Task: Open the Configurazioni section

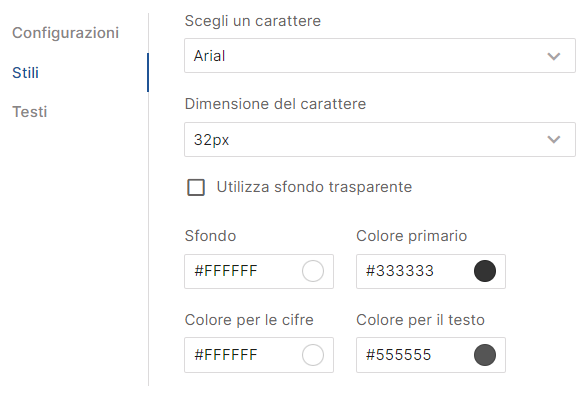Action: tap(65, 33)
